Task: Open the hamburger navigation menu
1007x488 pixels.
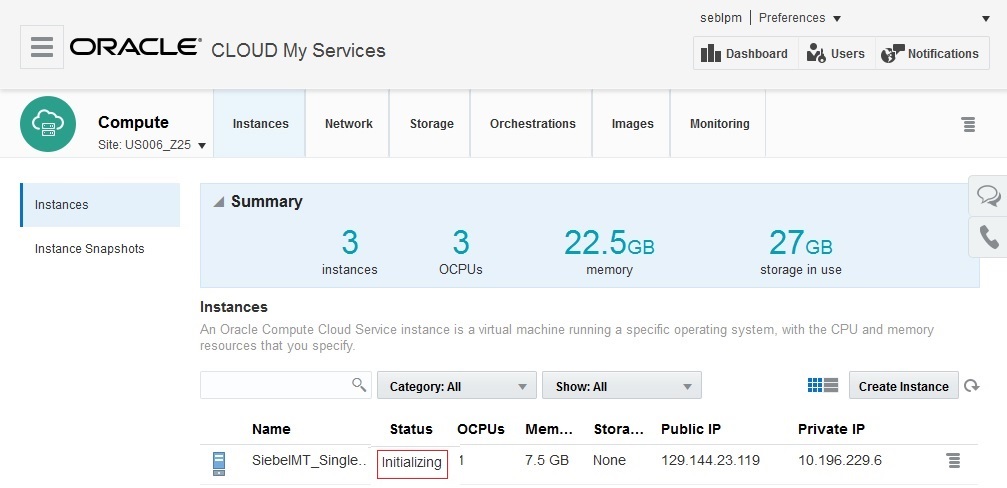Action: 41,47
